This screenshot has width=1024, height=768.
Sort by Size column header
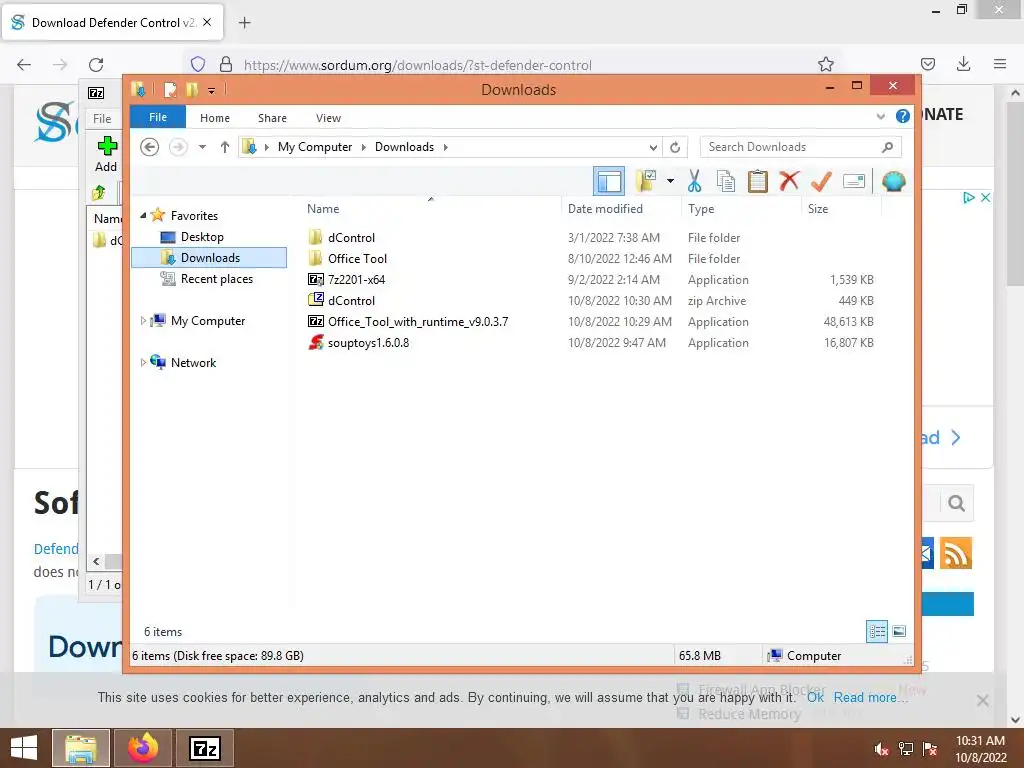[818, 209]
